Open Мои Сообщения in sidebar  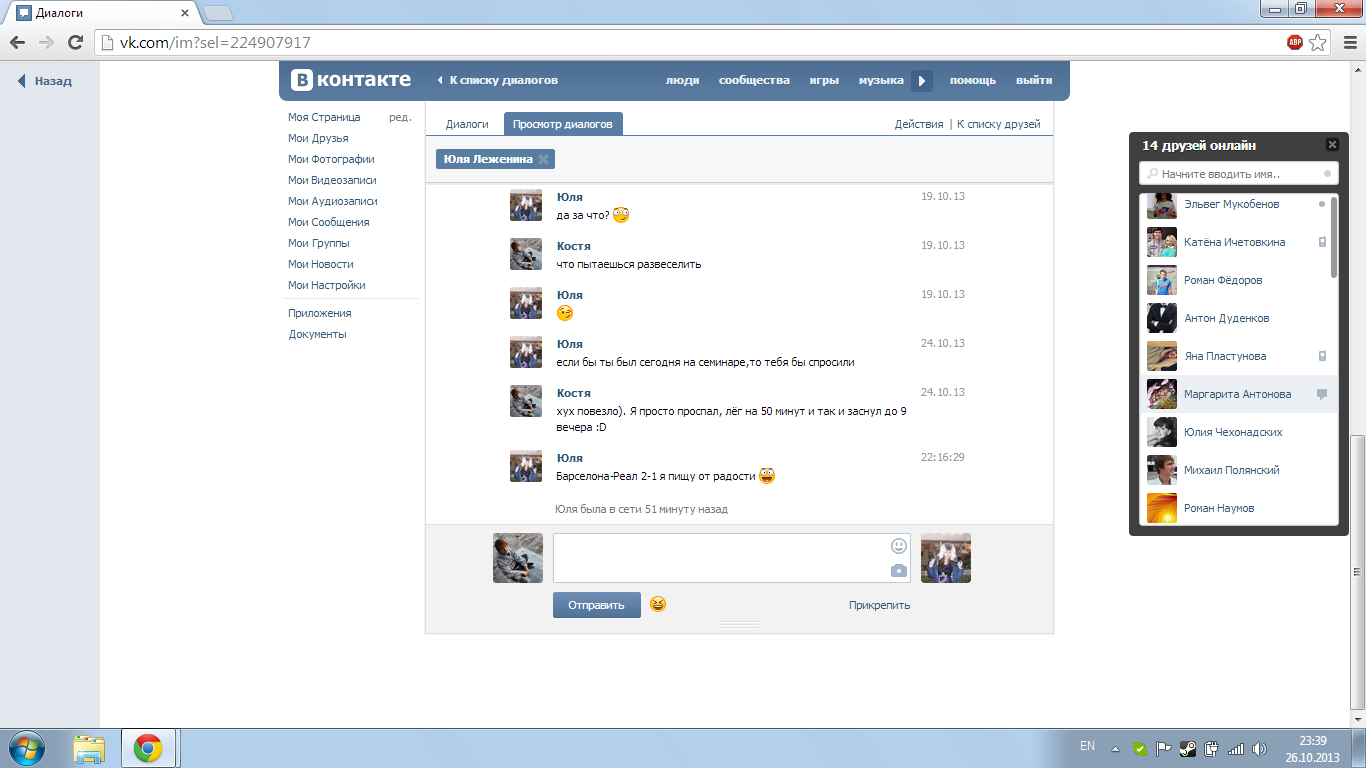coord(328,222)
